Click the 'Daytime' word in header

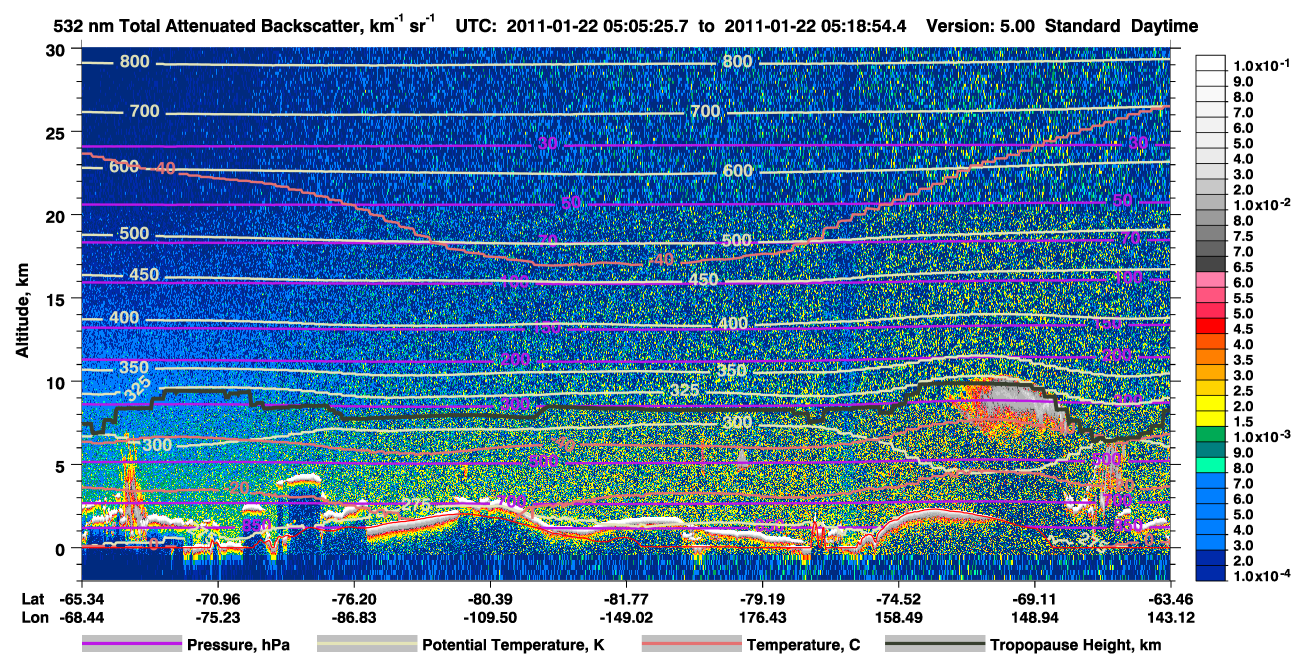pyautogui.click(x=1162, y=27)
